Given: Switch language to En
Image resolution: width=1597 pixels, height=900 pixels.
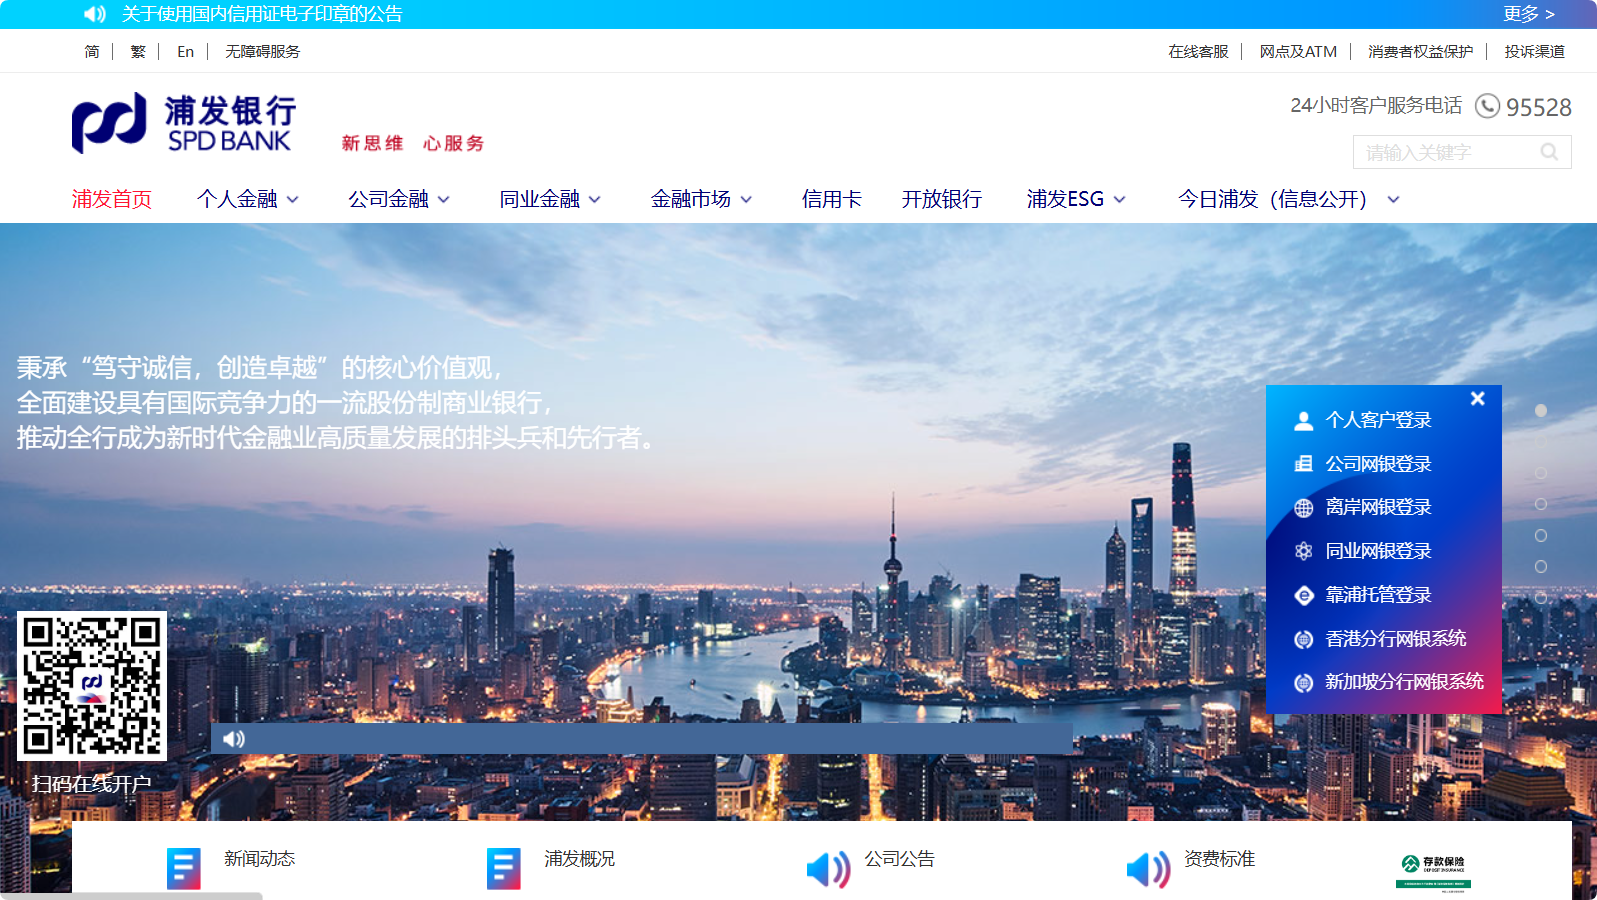Looking at the screenshot, I should pyautogui.click(x=185, y=51).
